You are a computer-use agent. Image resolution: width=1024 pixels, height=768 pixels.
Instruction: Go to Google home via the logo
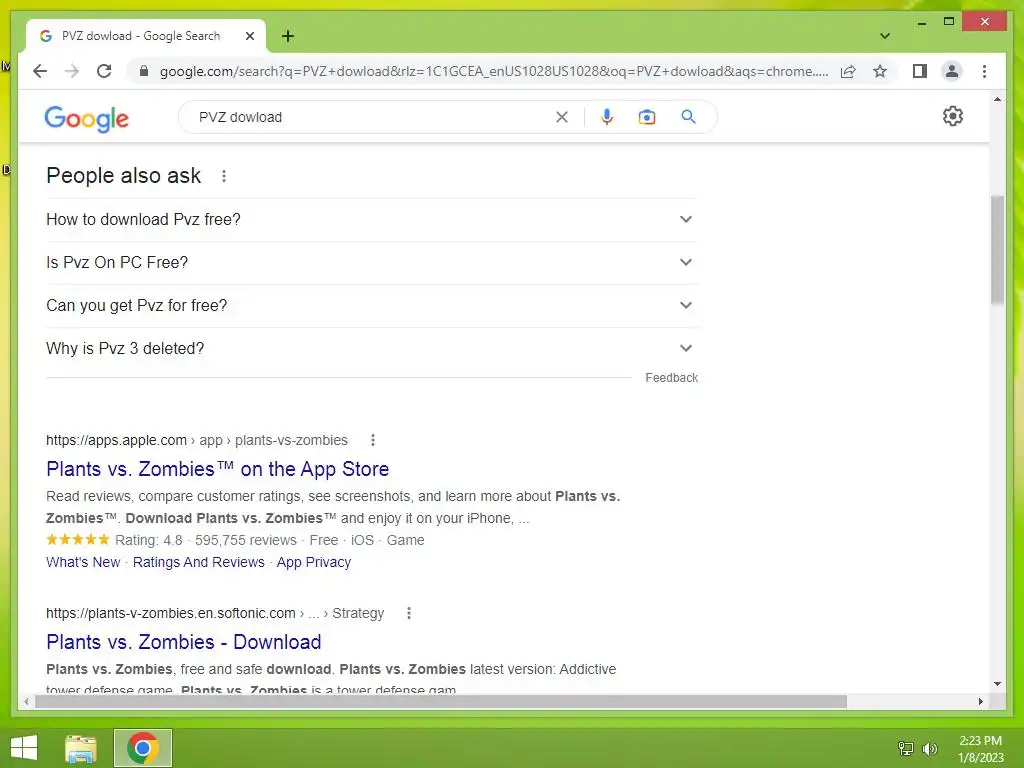coord(86,119)
